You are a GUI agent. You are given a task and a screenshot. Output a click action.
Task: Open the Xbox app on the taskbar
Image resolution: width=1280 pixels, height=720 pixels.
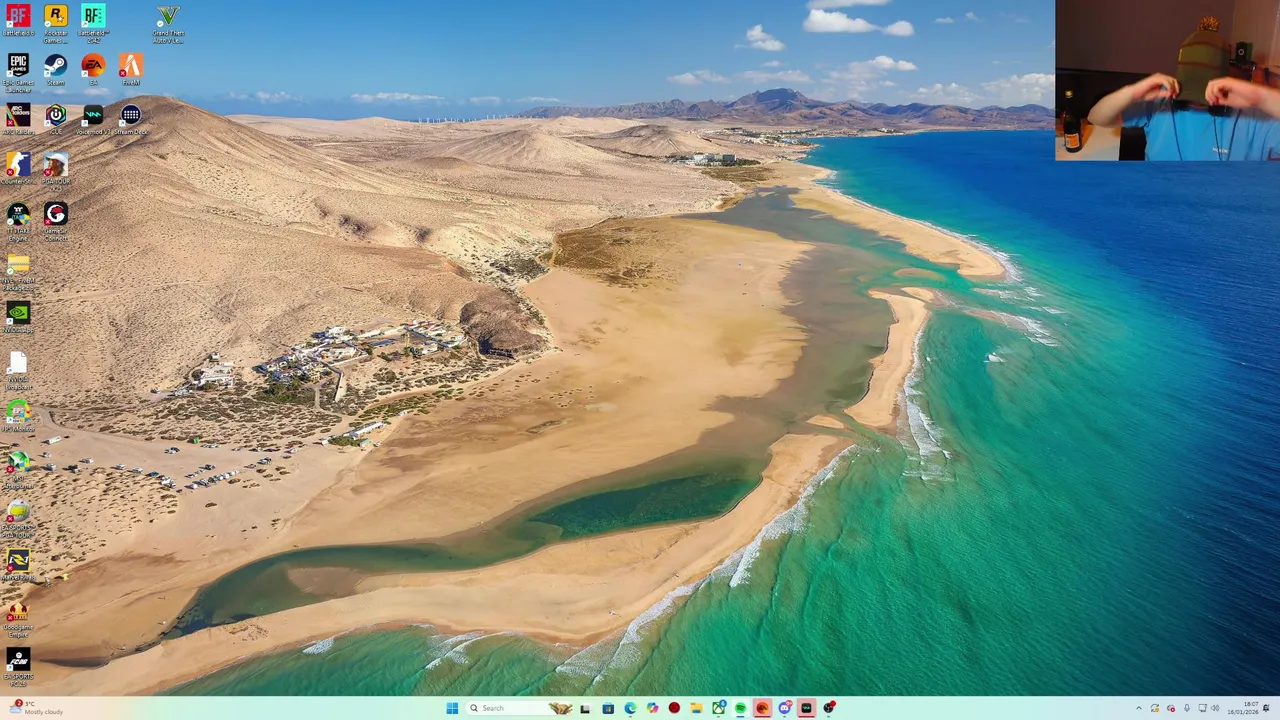click(719, 708)
